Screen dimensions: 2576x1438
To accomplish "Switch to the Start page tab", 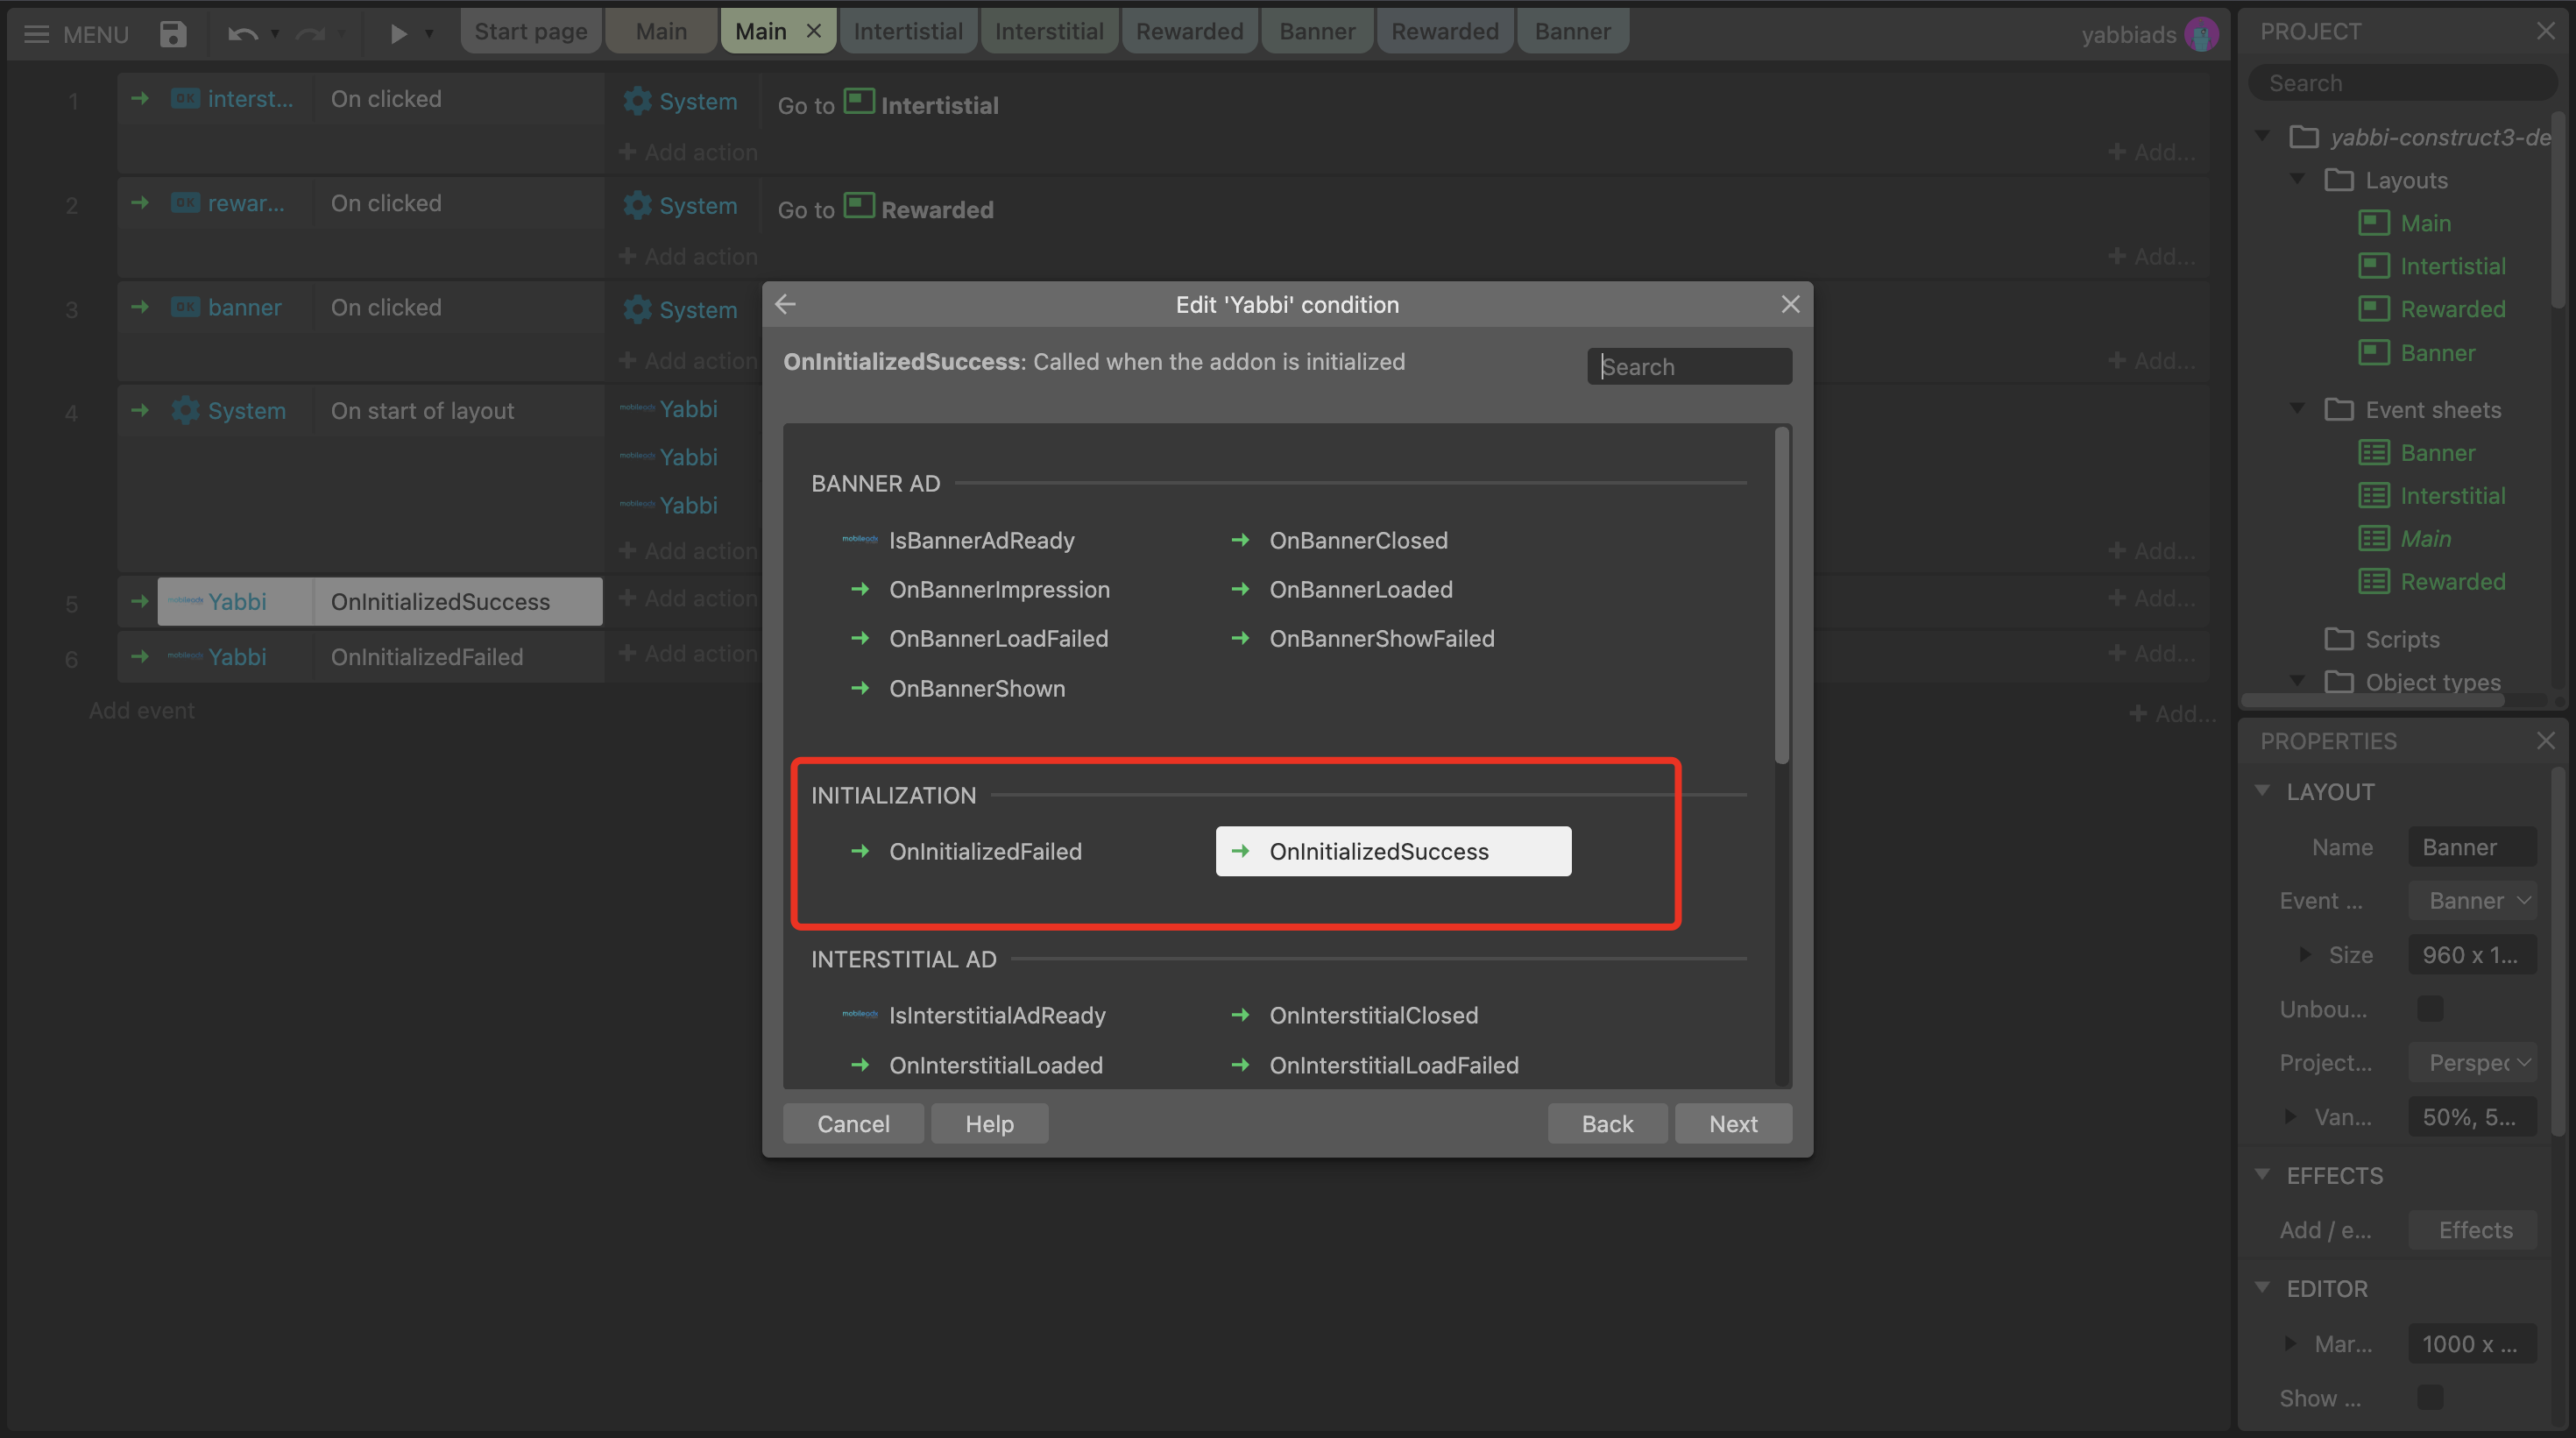I will 530,31.
